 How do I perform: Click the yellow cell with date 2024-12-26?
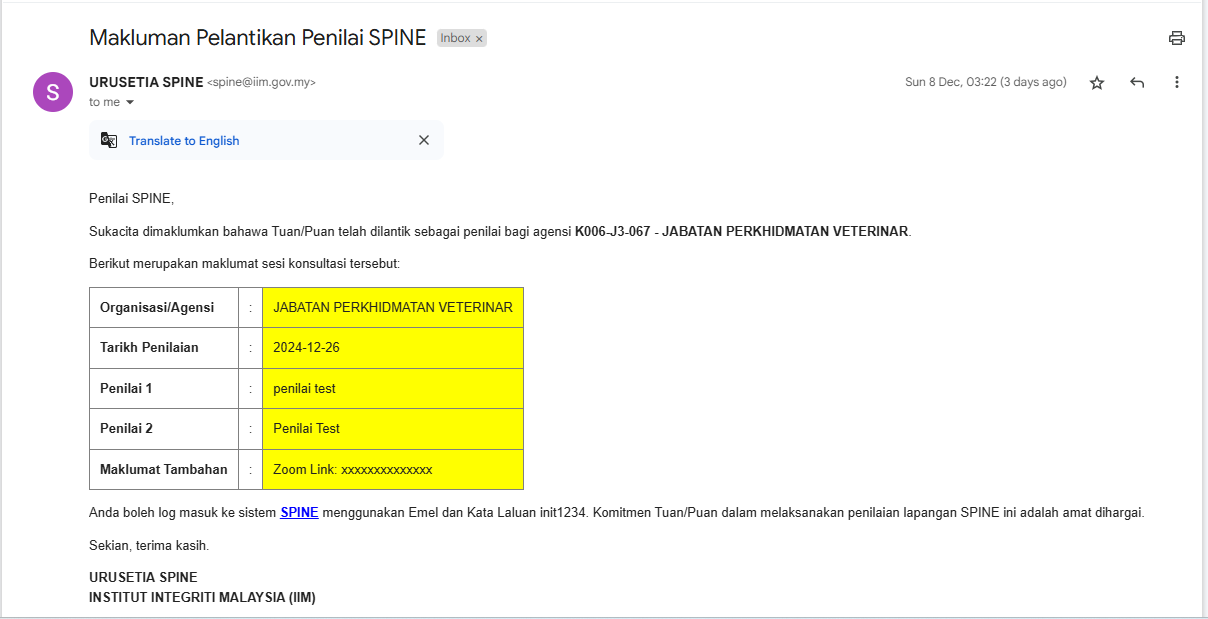tap(392, 348)
